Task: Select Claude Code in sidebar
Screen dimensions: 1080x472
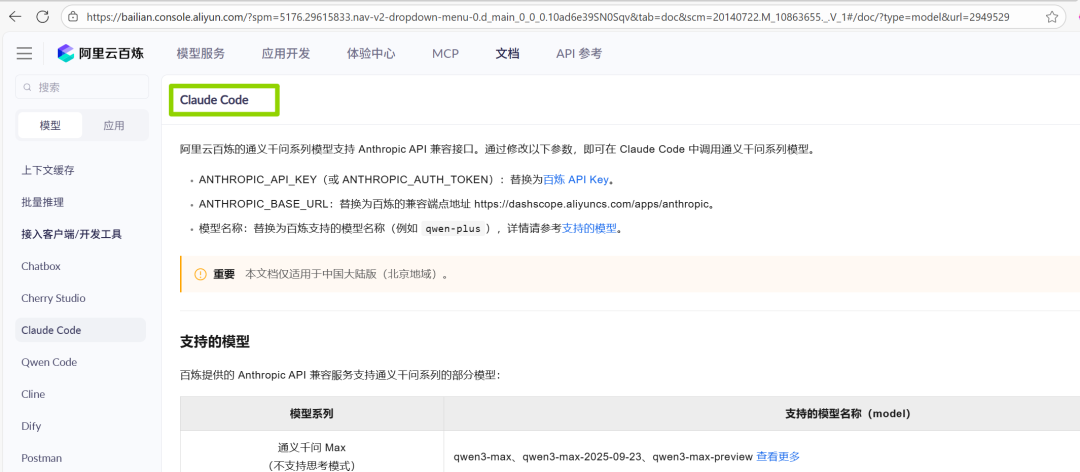Action: pos(81,330)
